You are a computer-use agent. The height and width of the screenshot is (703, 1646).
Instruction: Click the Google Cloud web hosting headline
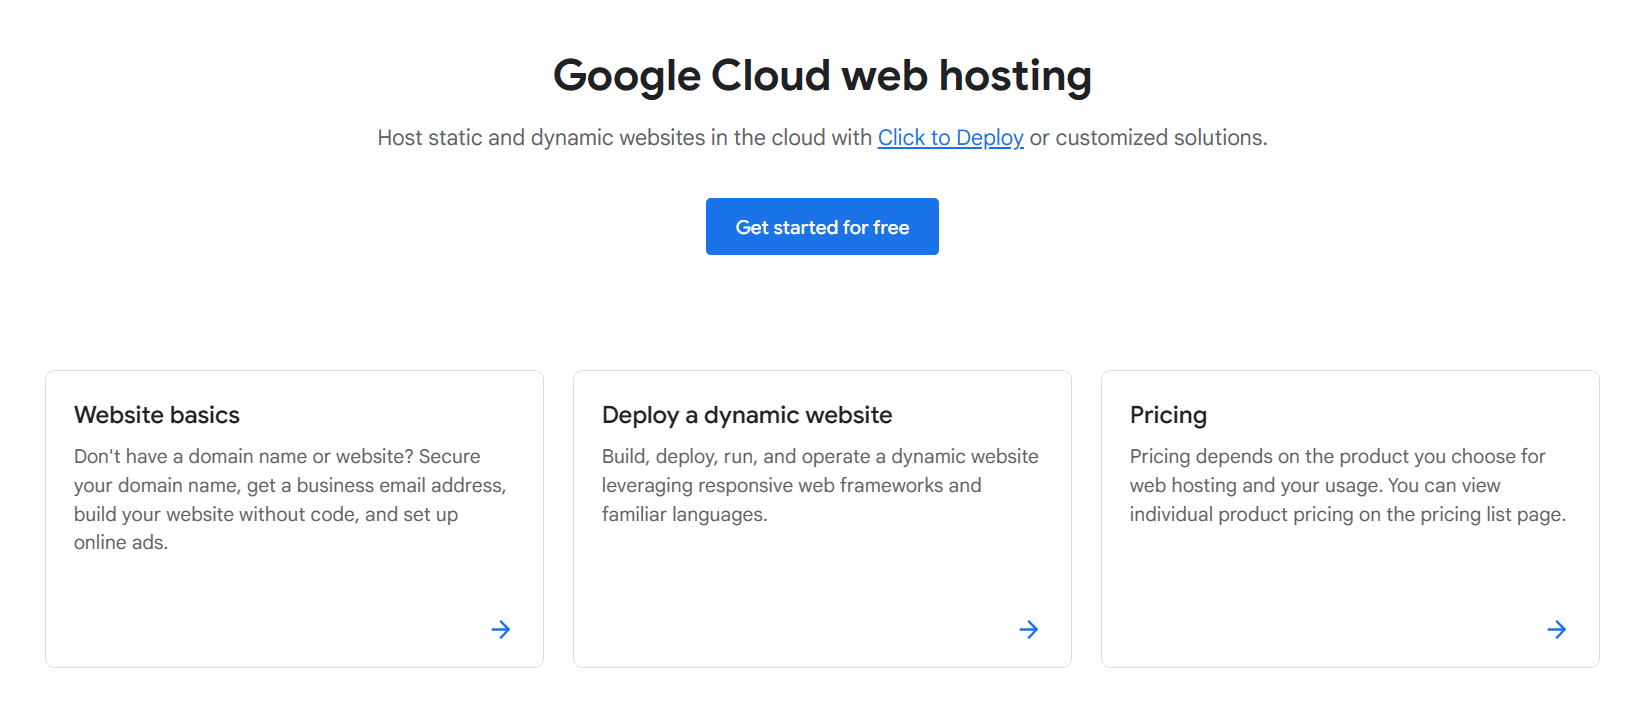(x=822, y=76)
